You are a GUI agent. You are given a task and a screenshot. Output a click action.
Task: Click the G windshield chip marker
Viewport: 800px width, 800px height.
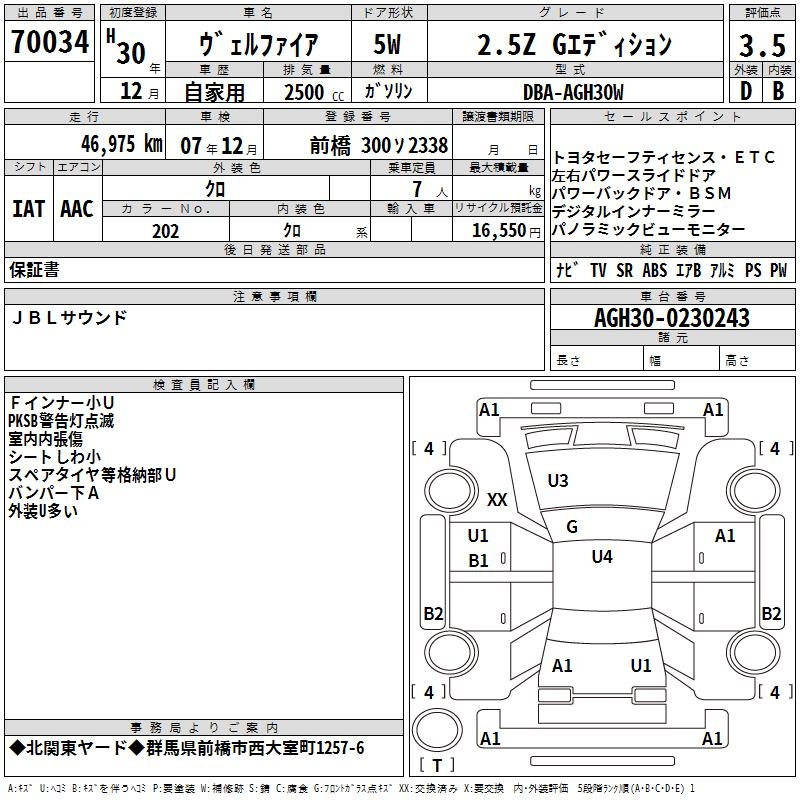572,527
